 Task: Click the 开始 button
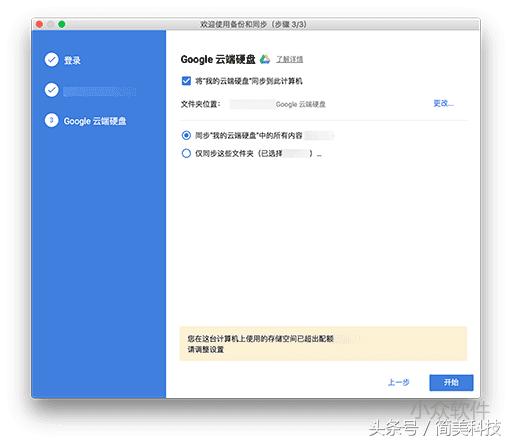tap(451, 382)
